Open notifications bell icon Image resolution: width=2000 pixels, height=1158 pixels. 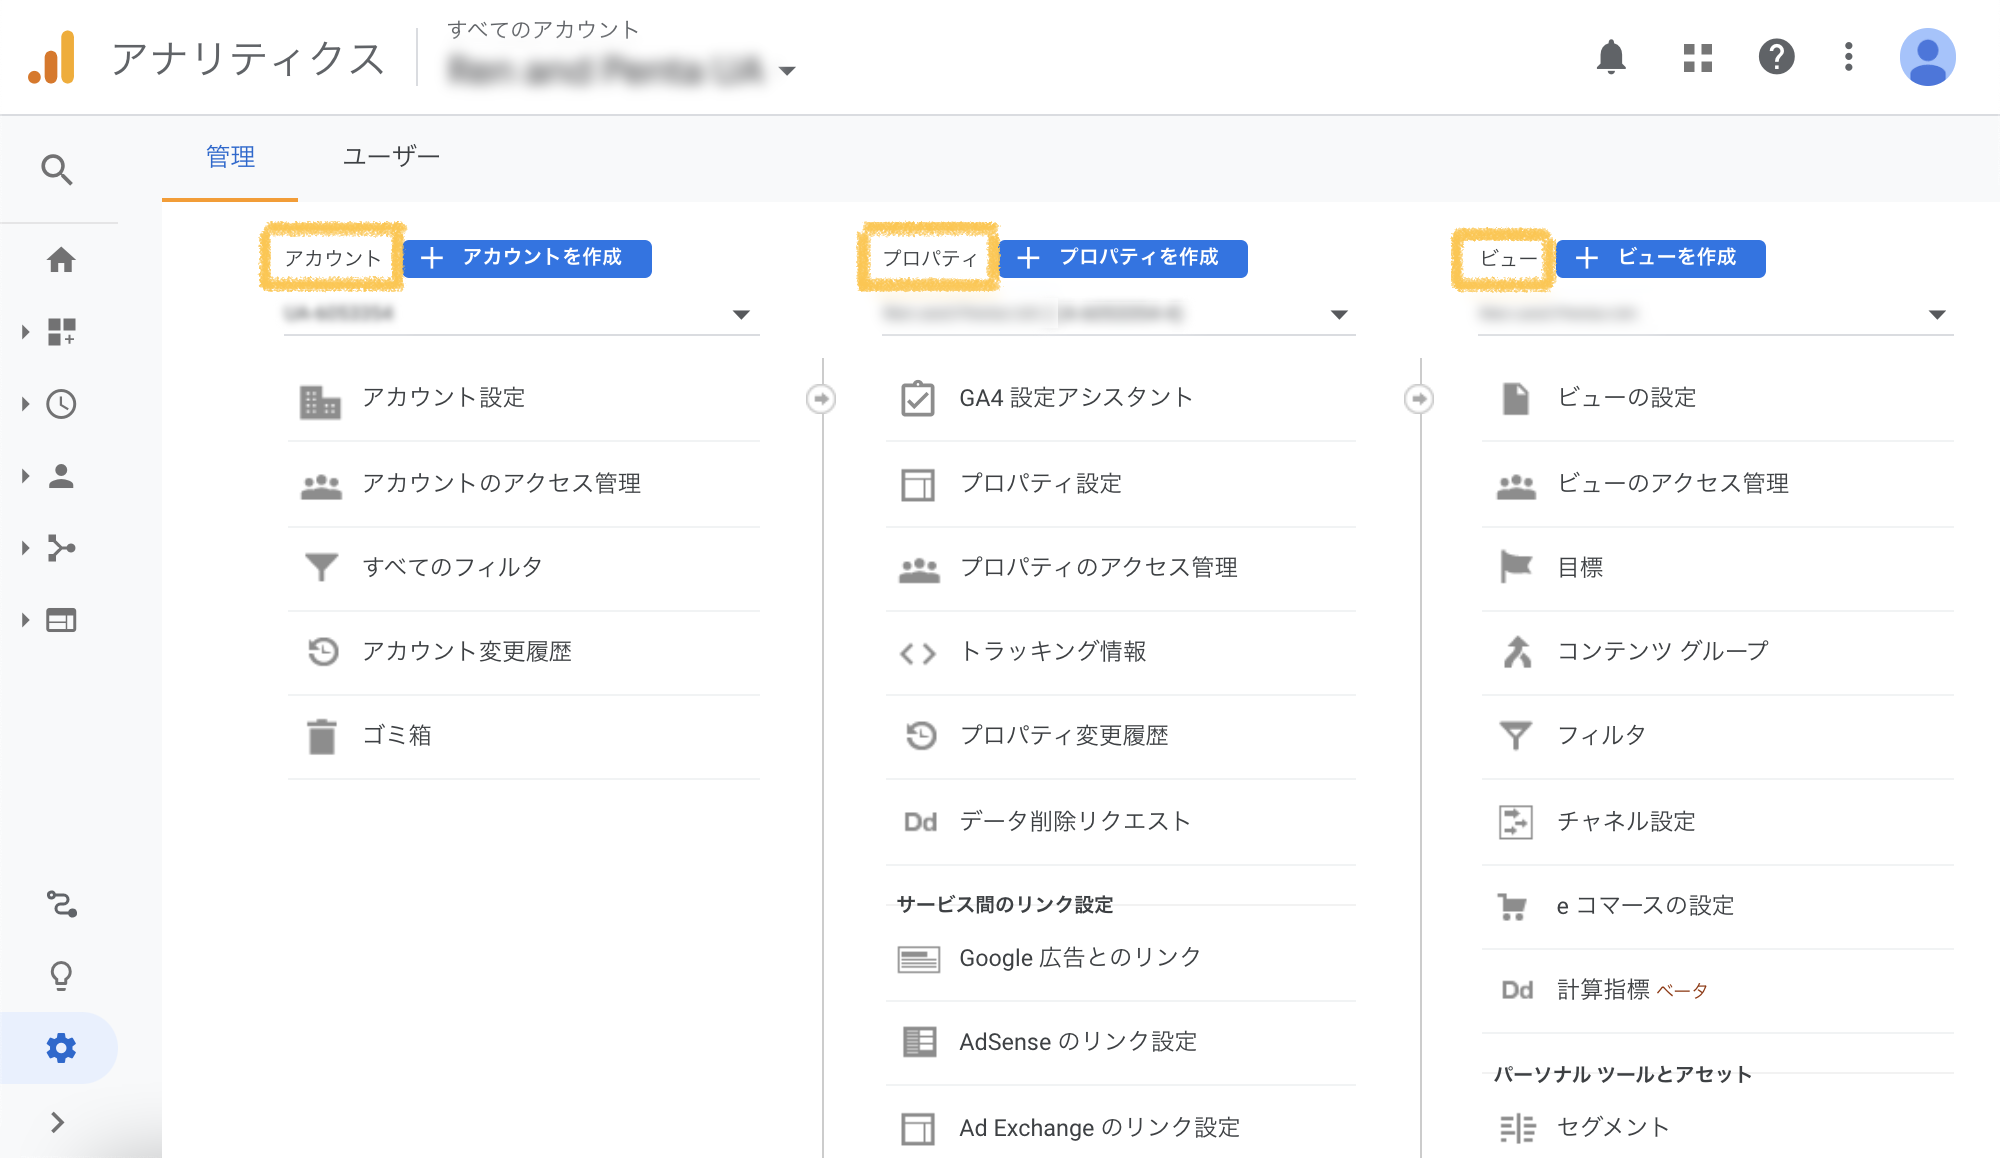[1611, 57]
